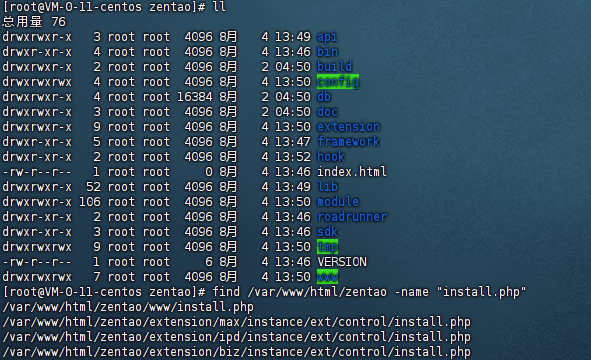Click the time 13:47 in framework row
The image size is (591, 360).
[292, 142]
